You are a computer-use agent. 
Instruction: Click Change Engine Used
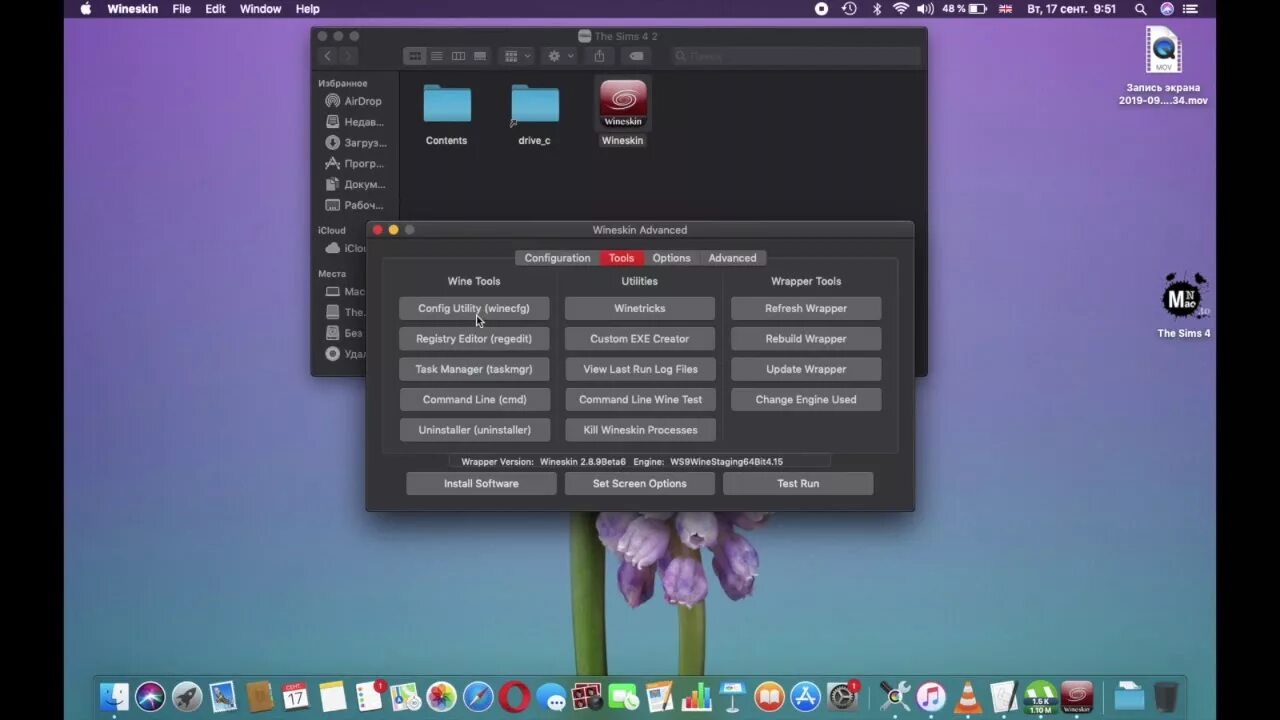pyautogui.click(x=806, y=399)
